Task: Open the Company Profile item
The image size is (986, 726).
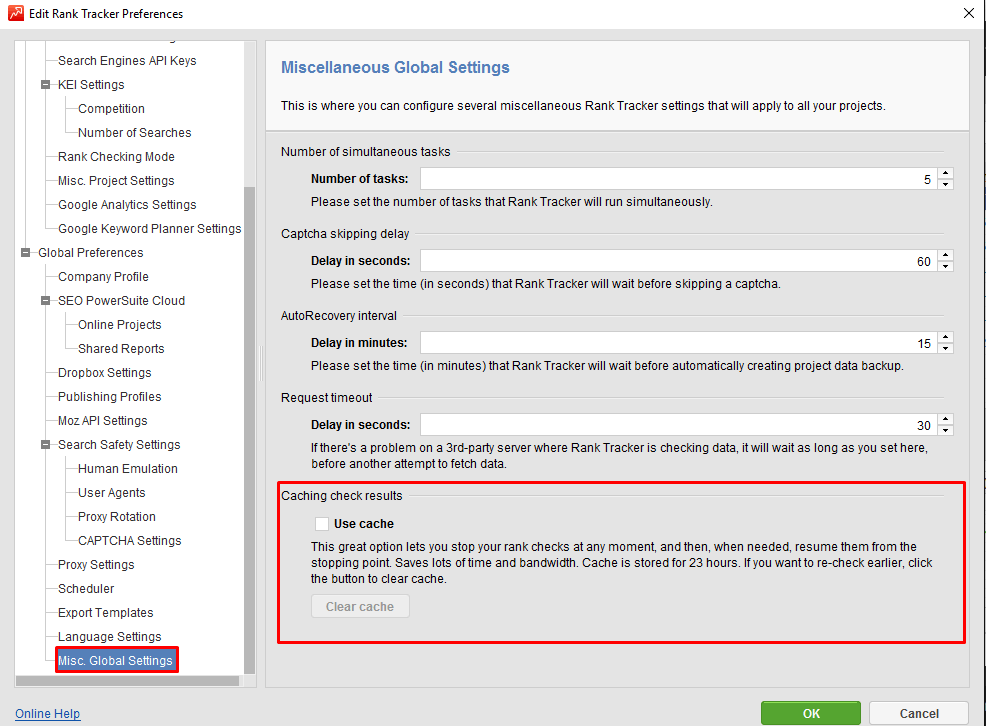Action: 103,277
